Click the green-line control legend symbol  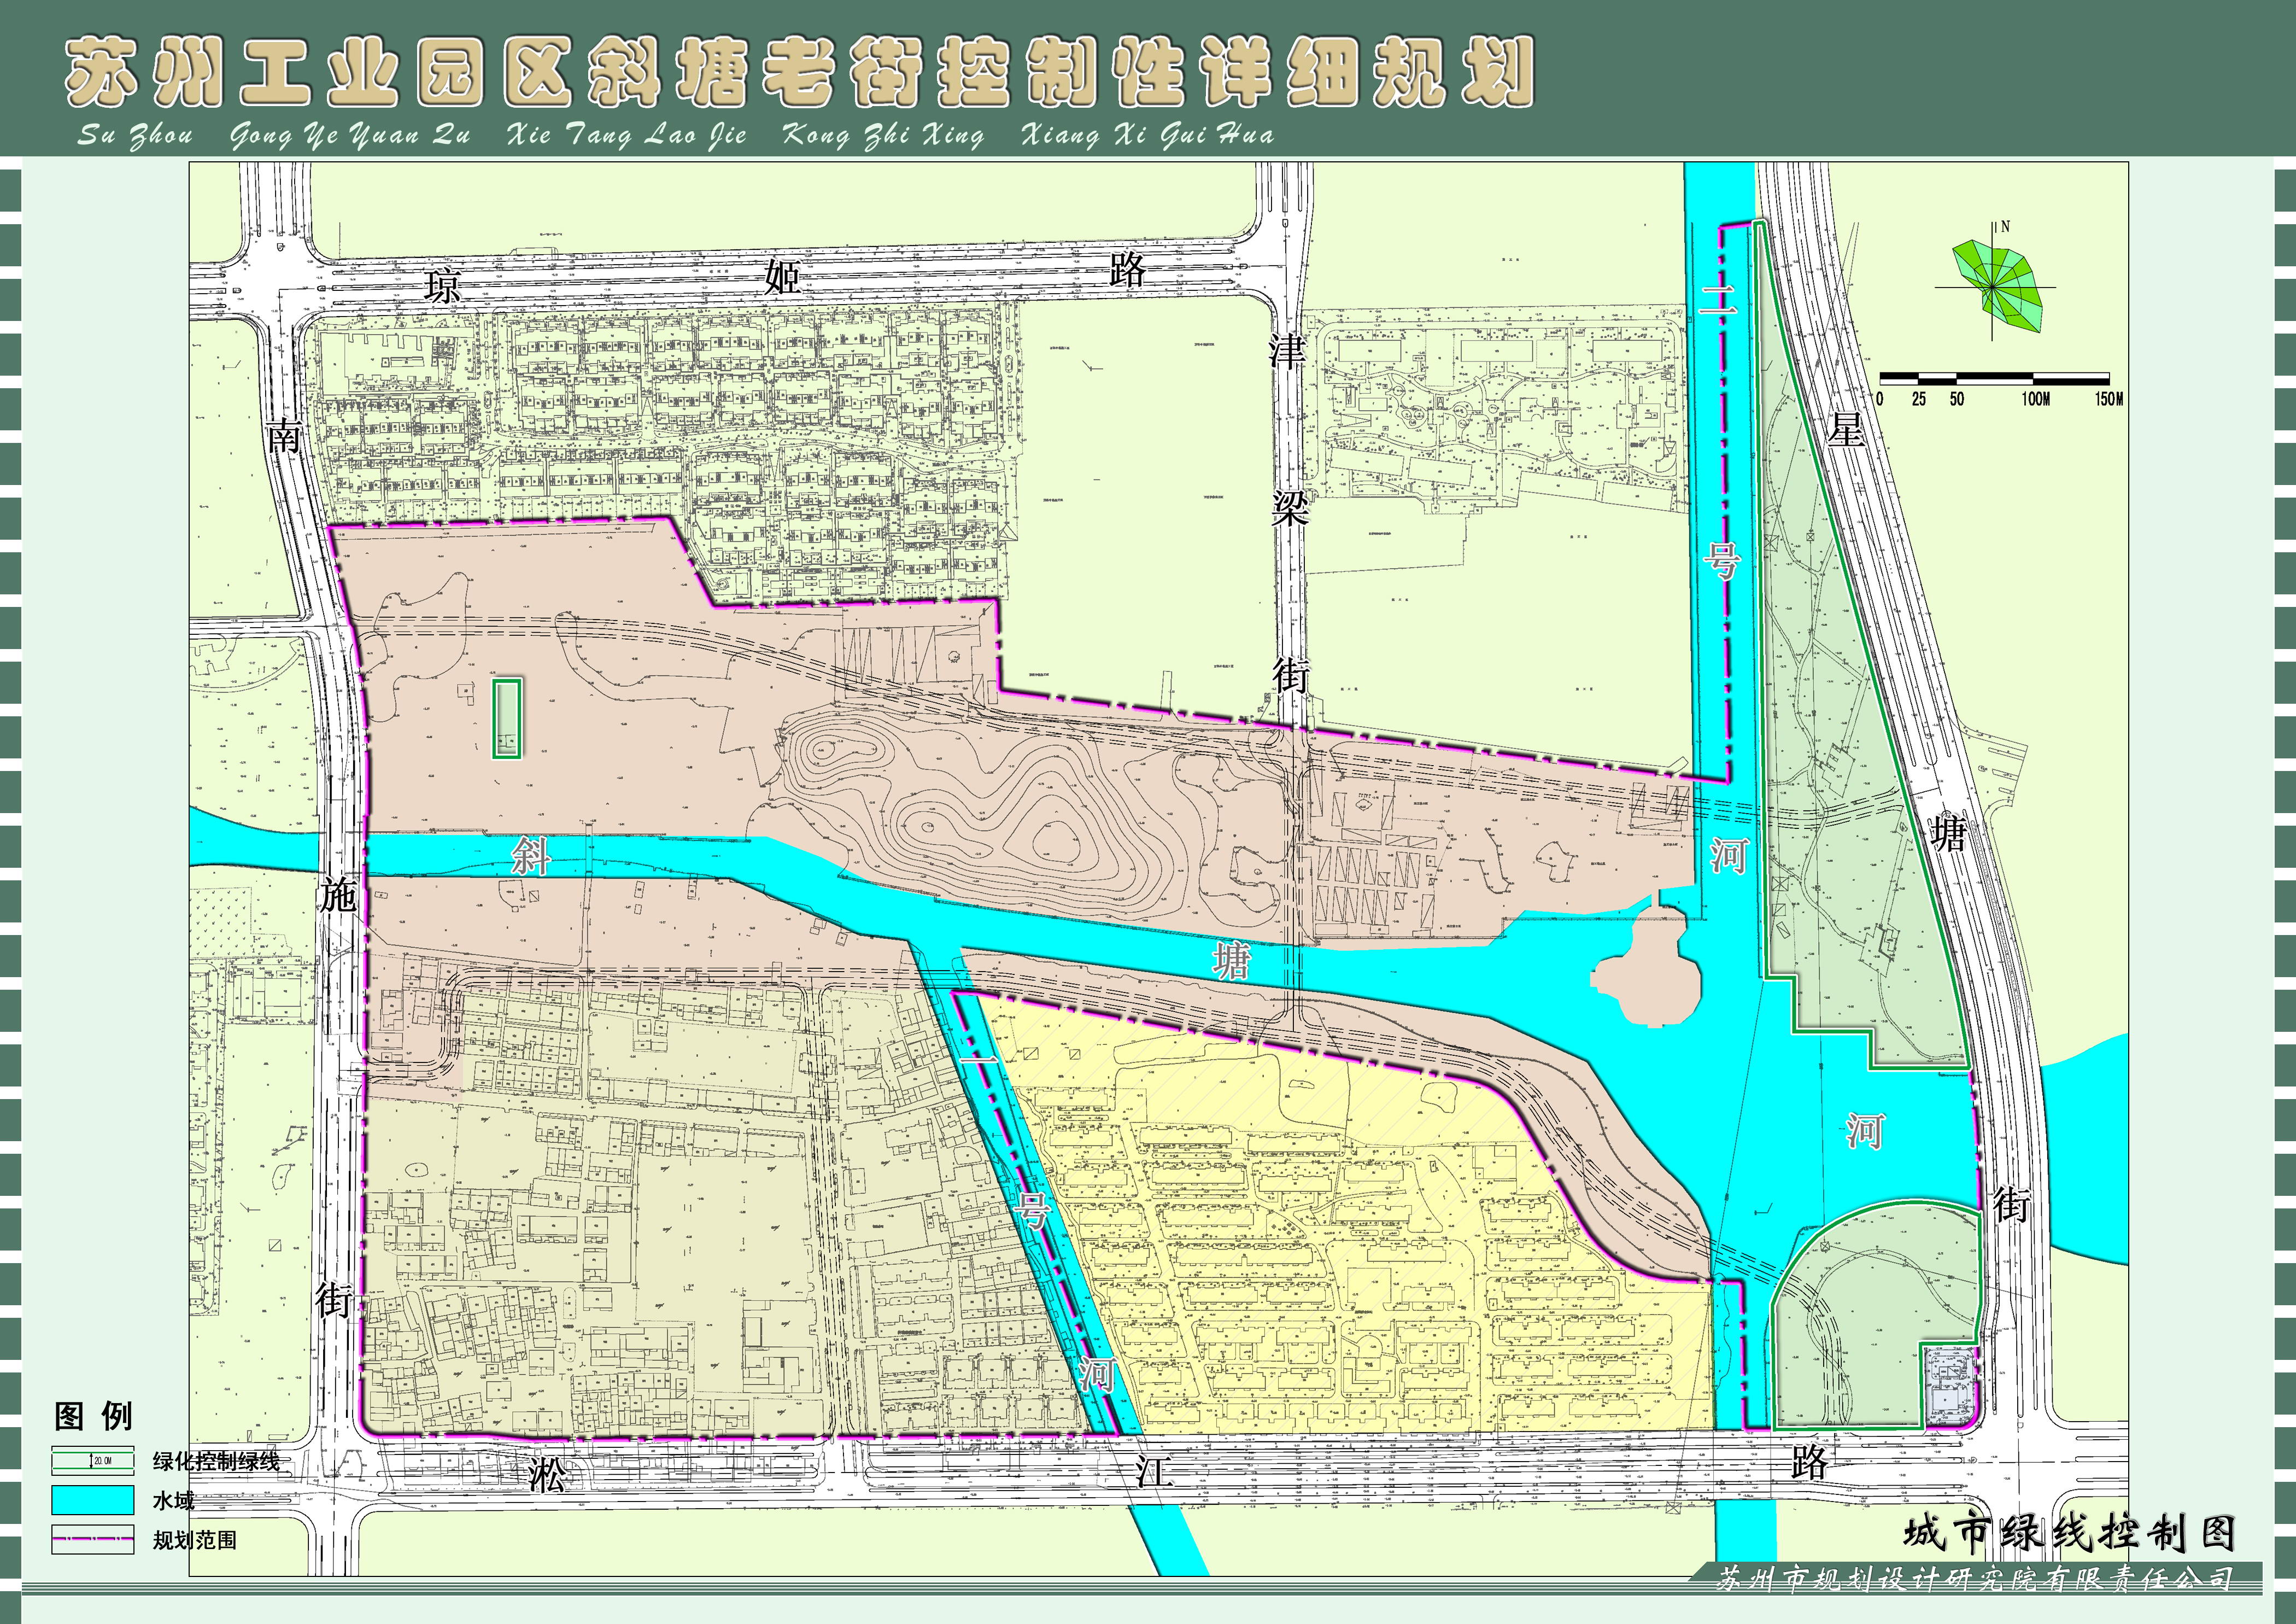click(93, 1461)
